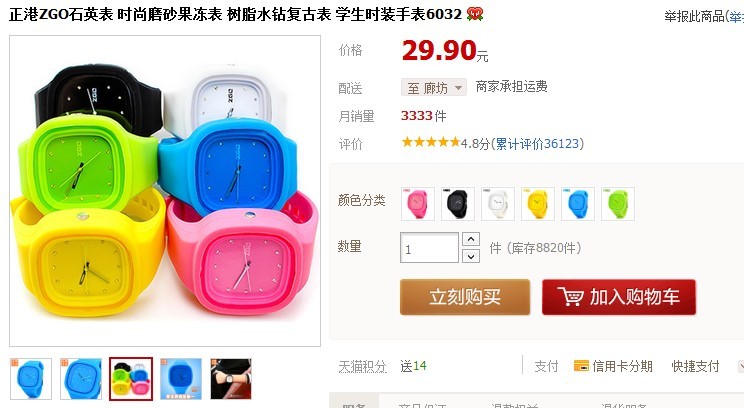The width and height of the screenshot is (744, 408).
Task: Choose the green watch color option
Action: coord(618,204)
